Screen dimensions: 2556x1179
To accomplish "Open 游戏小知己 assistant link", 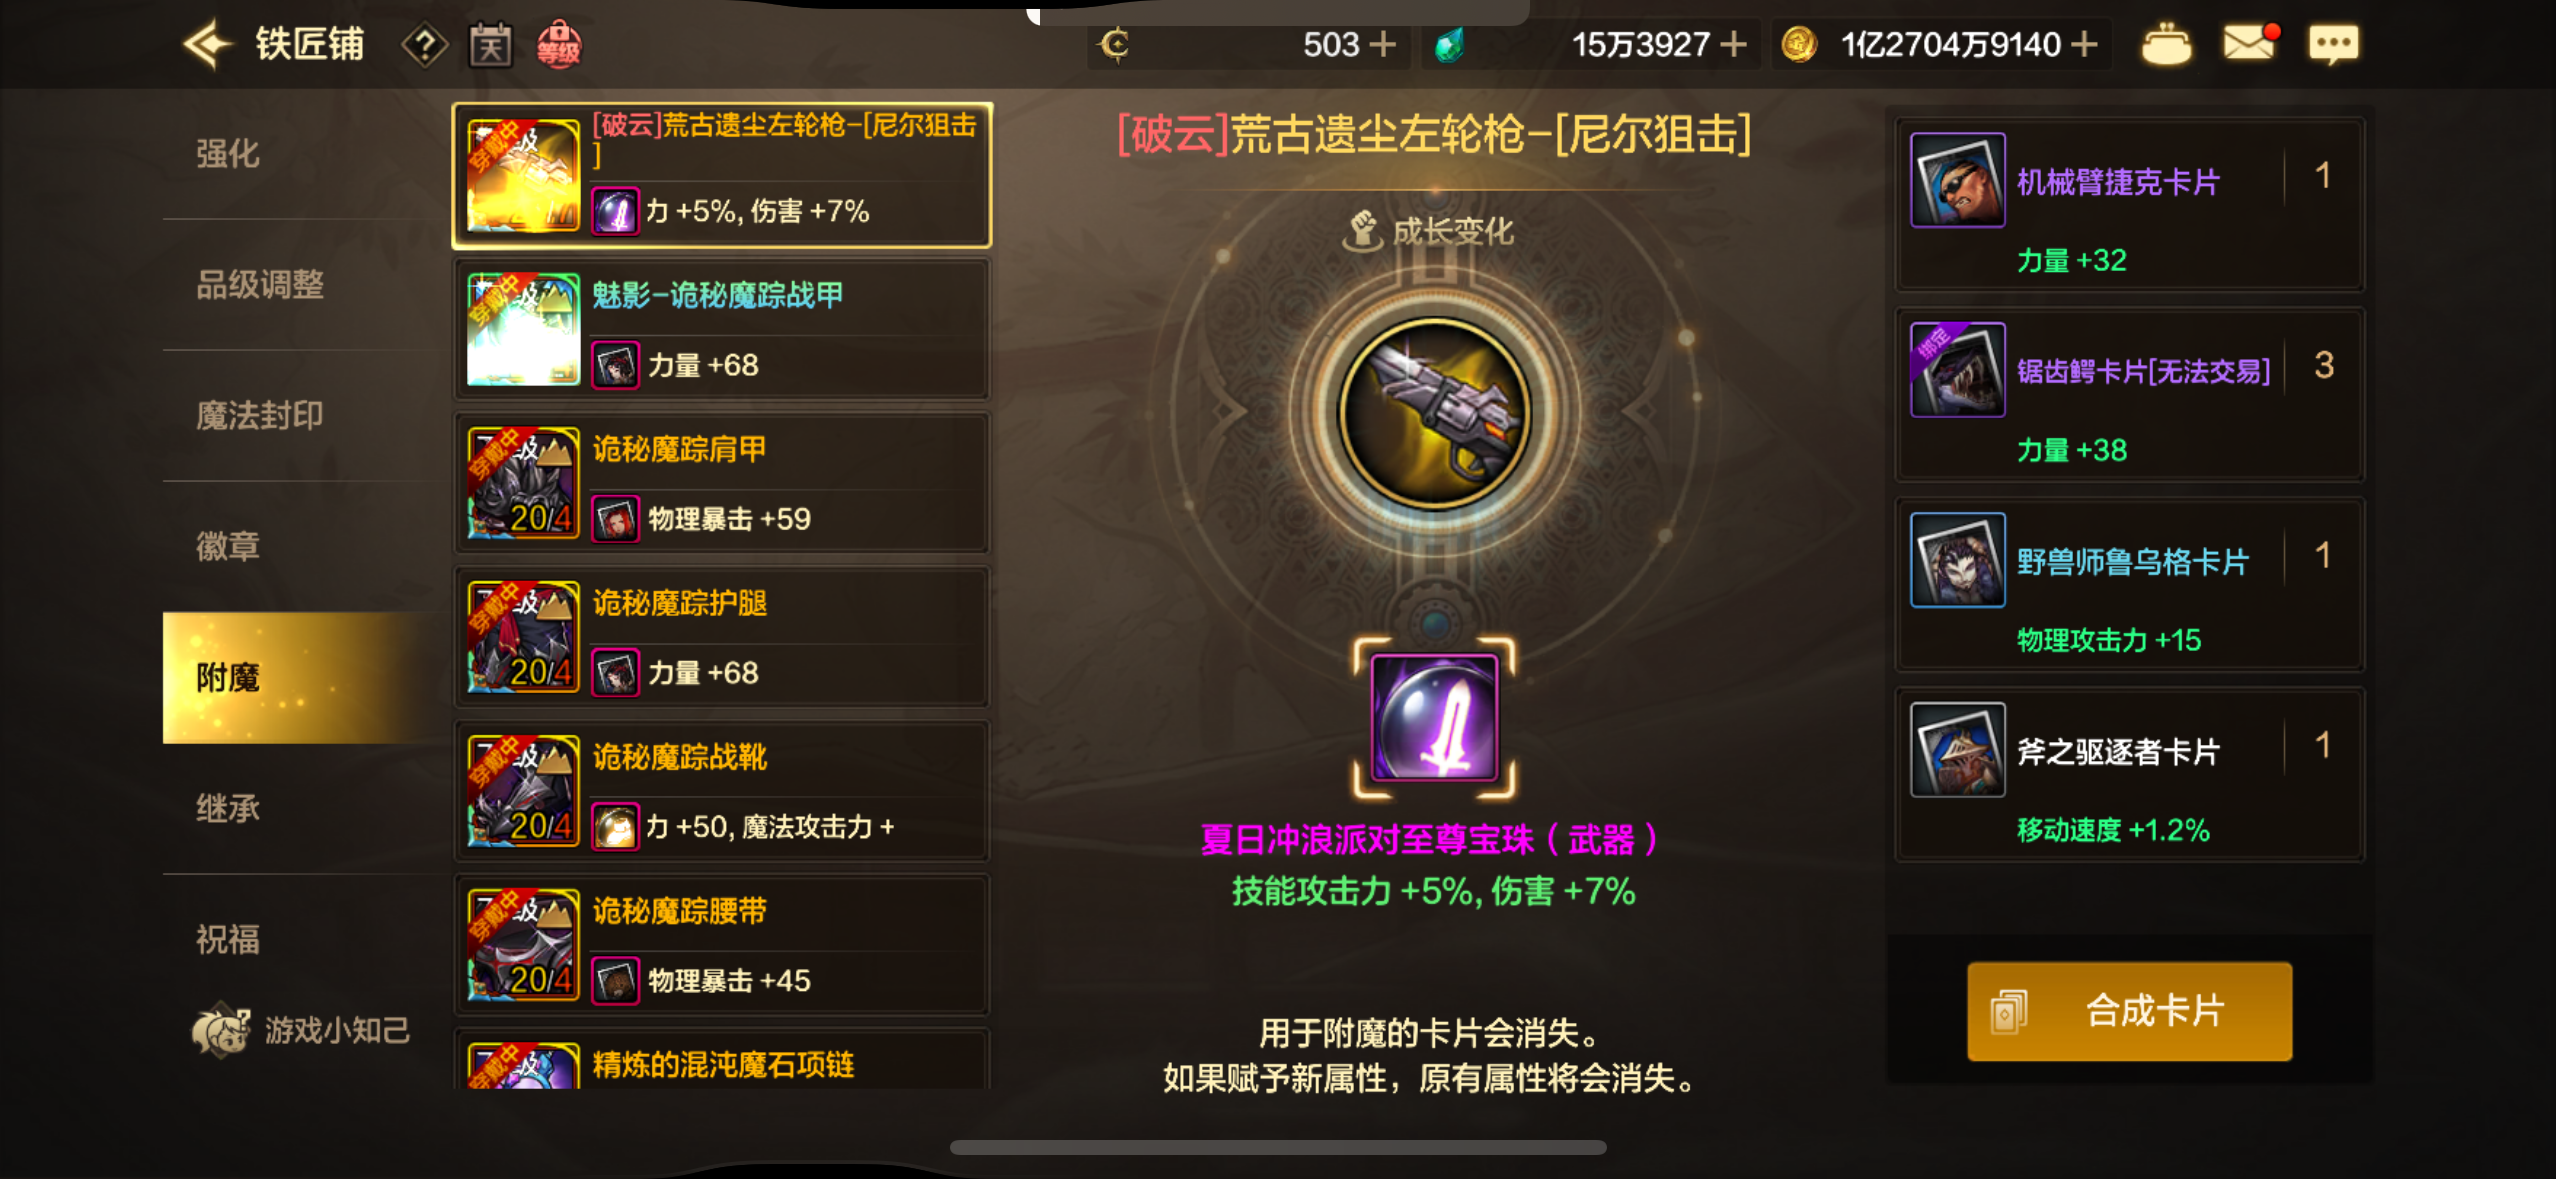I will tap(302, 1030).
